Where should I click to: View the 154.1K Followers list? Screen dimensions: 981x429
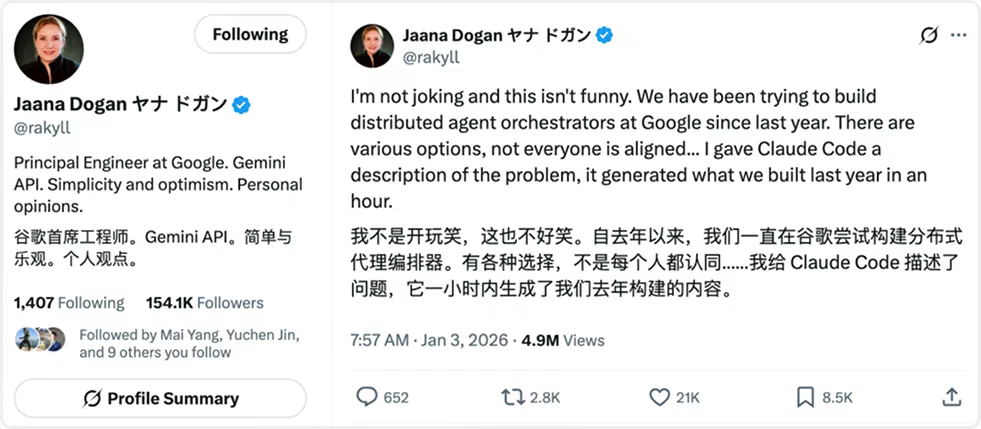[x=204, y=303]
